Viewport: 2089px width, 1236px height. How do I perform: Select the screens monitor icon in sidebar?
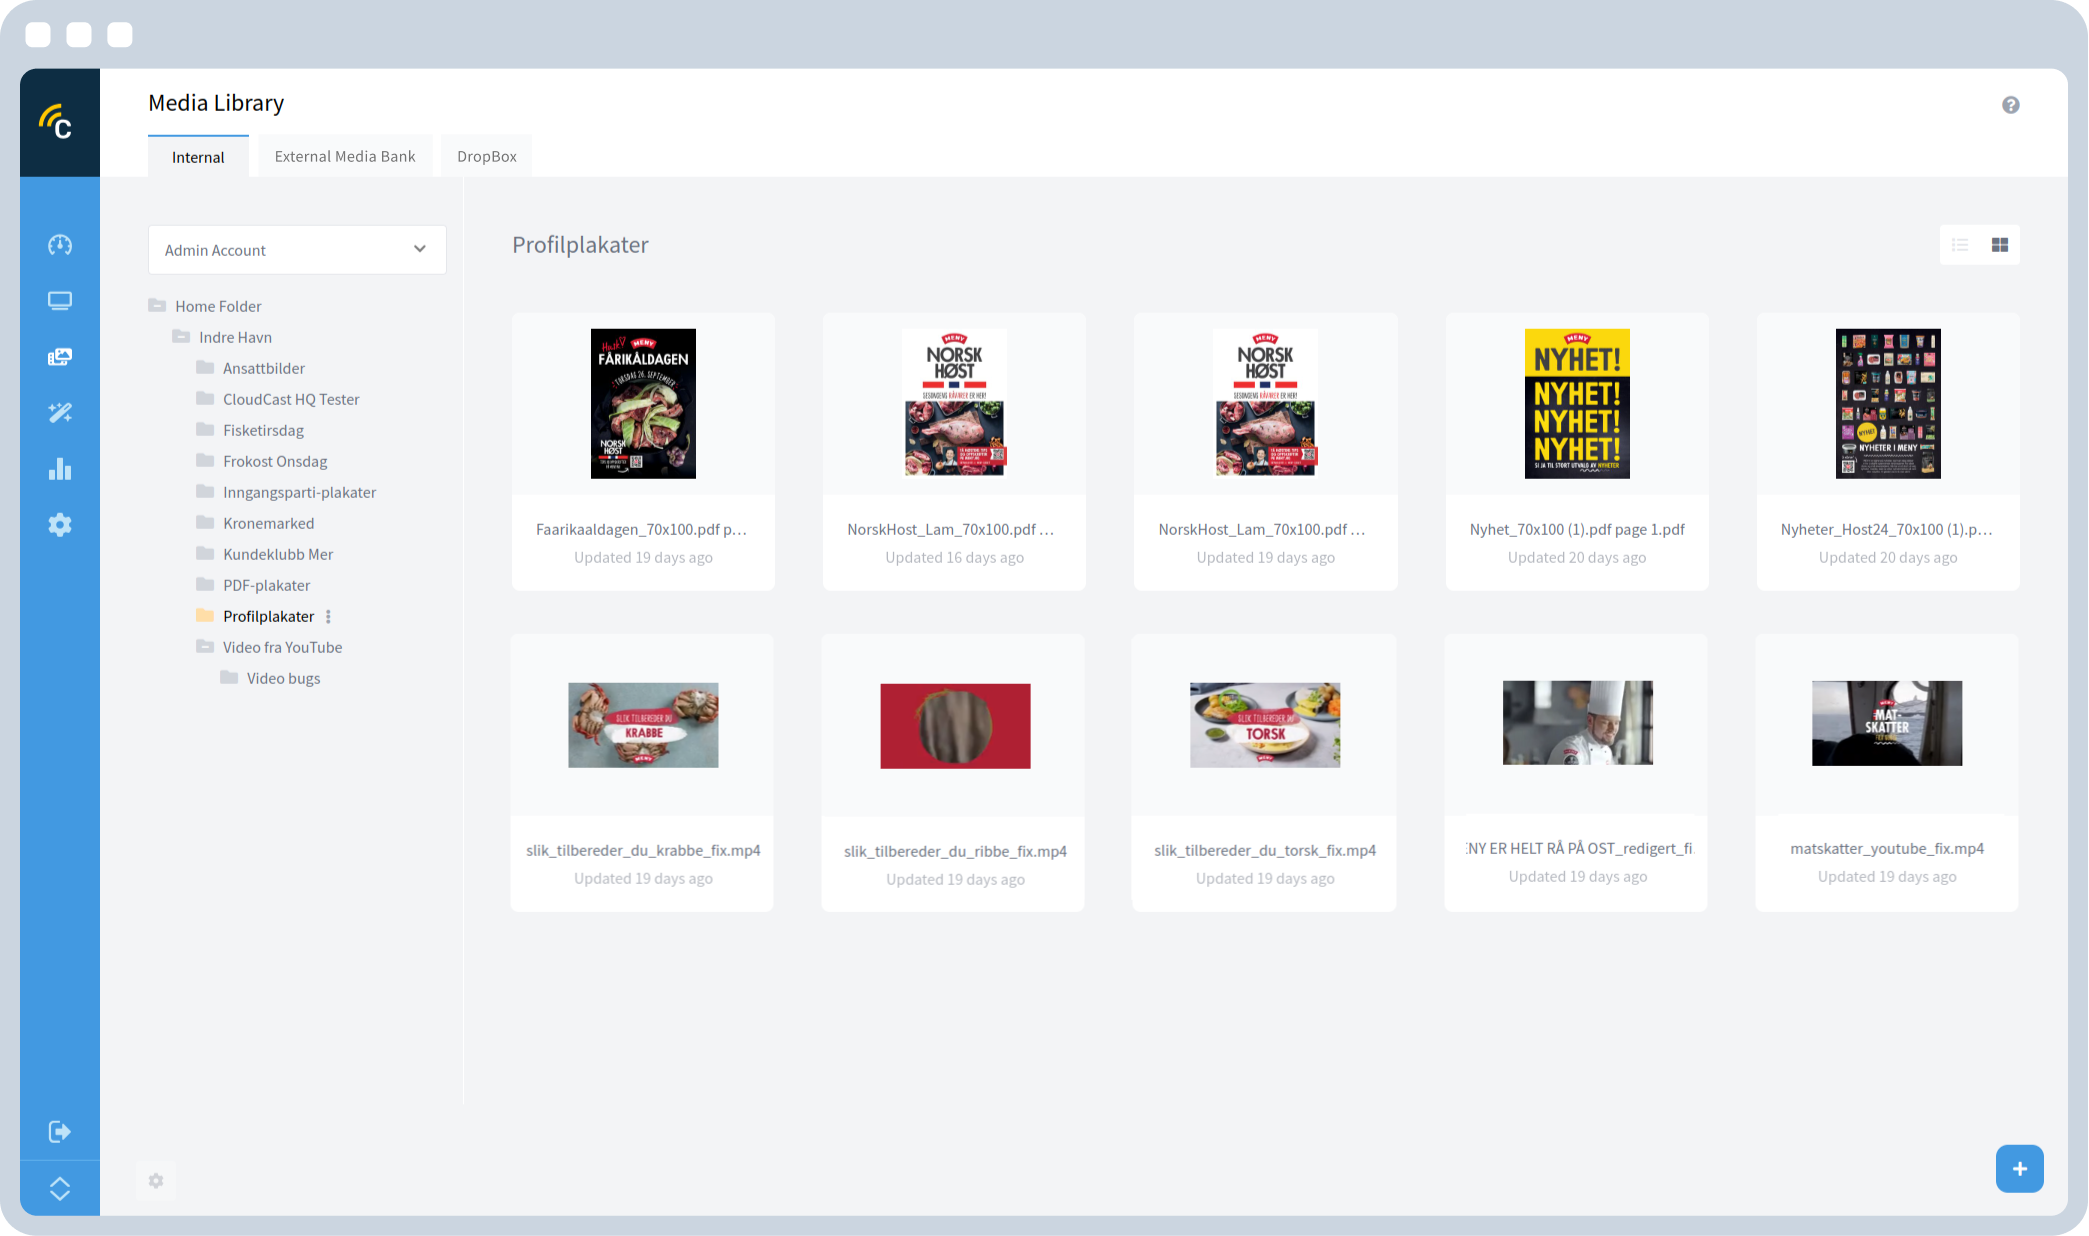pos(60,300)
